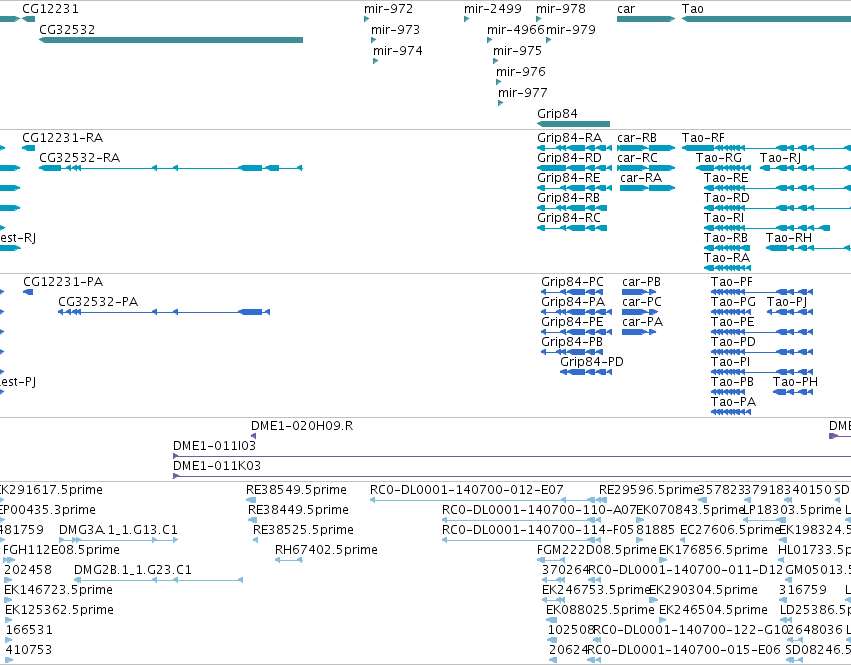Select the mir-2499 arrow marker

tap(466, 19)
